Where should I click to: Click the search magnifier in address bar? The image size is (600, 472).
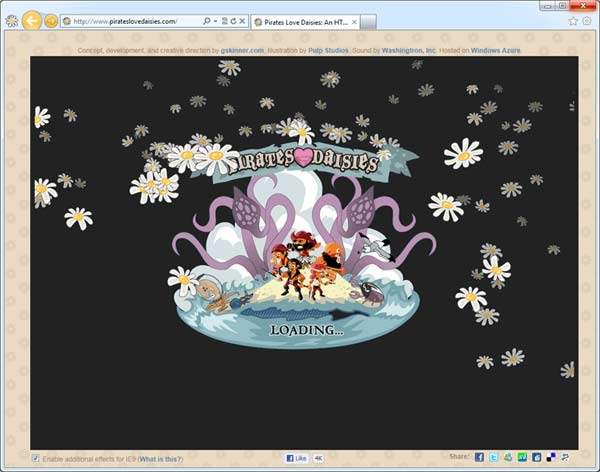[x=207, y=21]
